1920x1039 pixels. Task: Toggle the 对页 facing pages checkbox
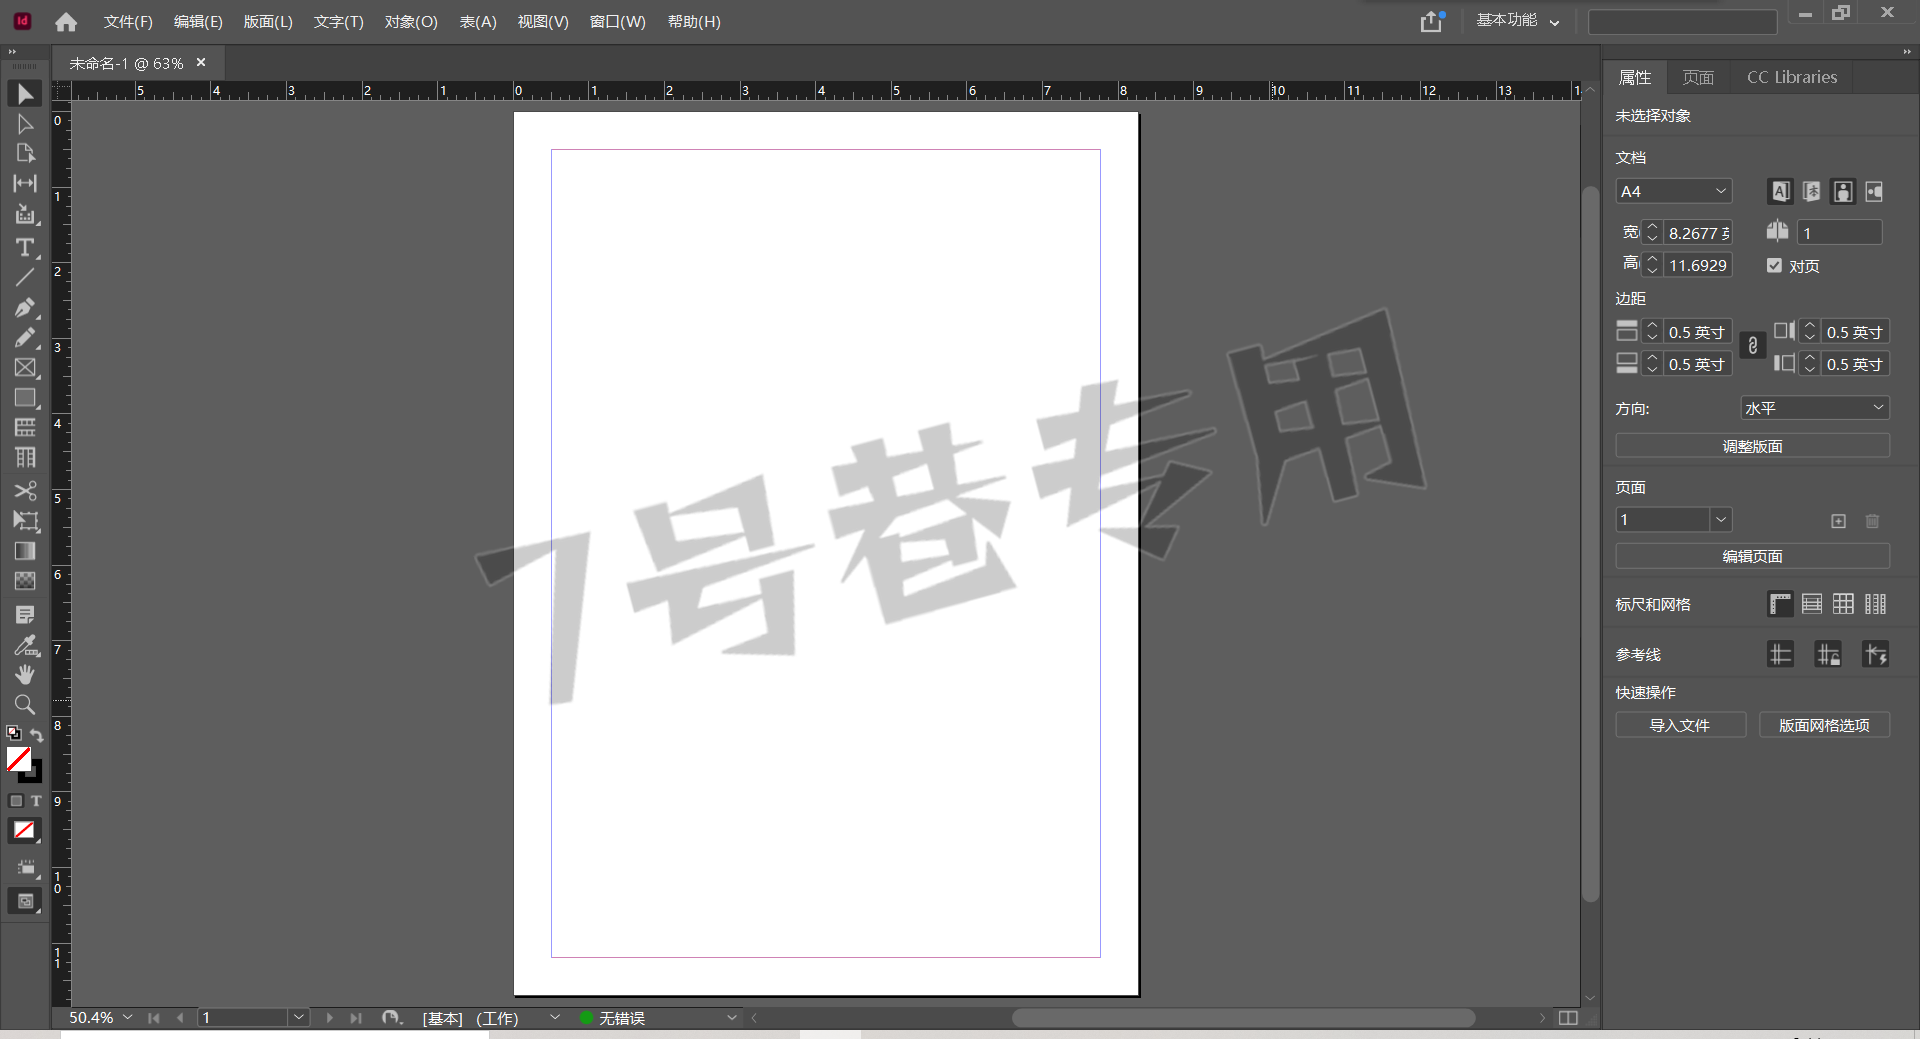(1774, 266)
